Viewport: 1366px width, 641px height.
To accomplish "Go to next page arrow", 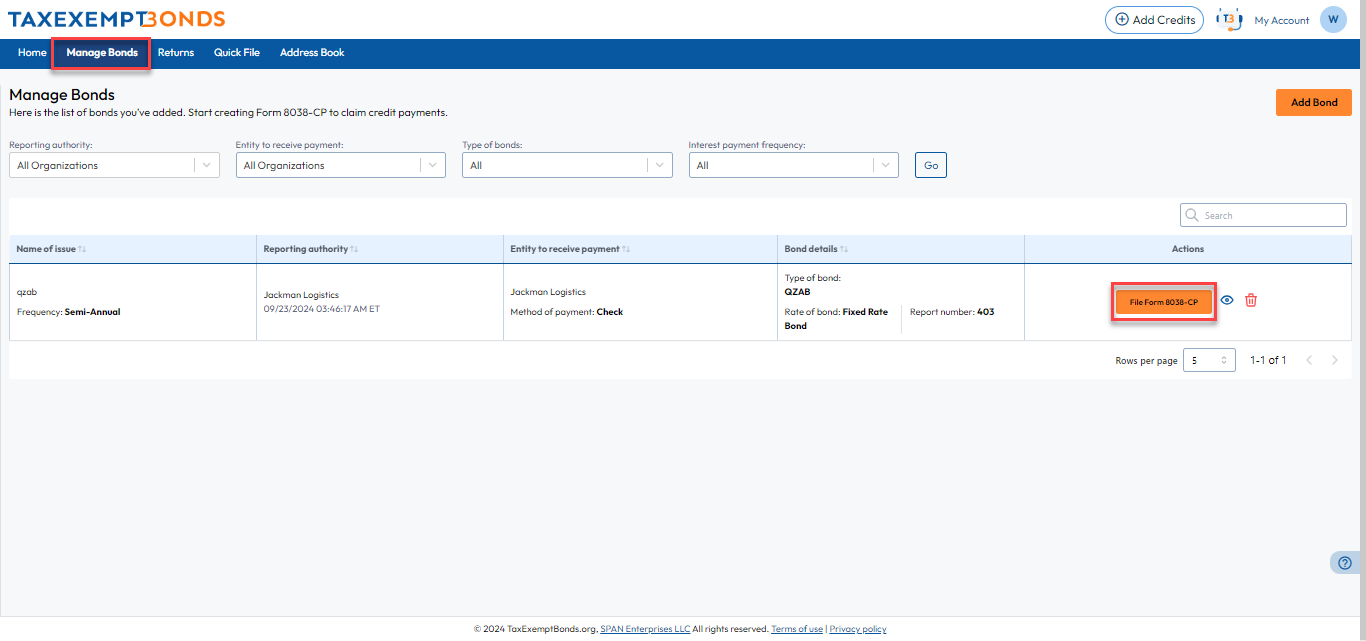I will [1335, 360].
